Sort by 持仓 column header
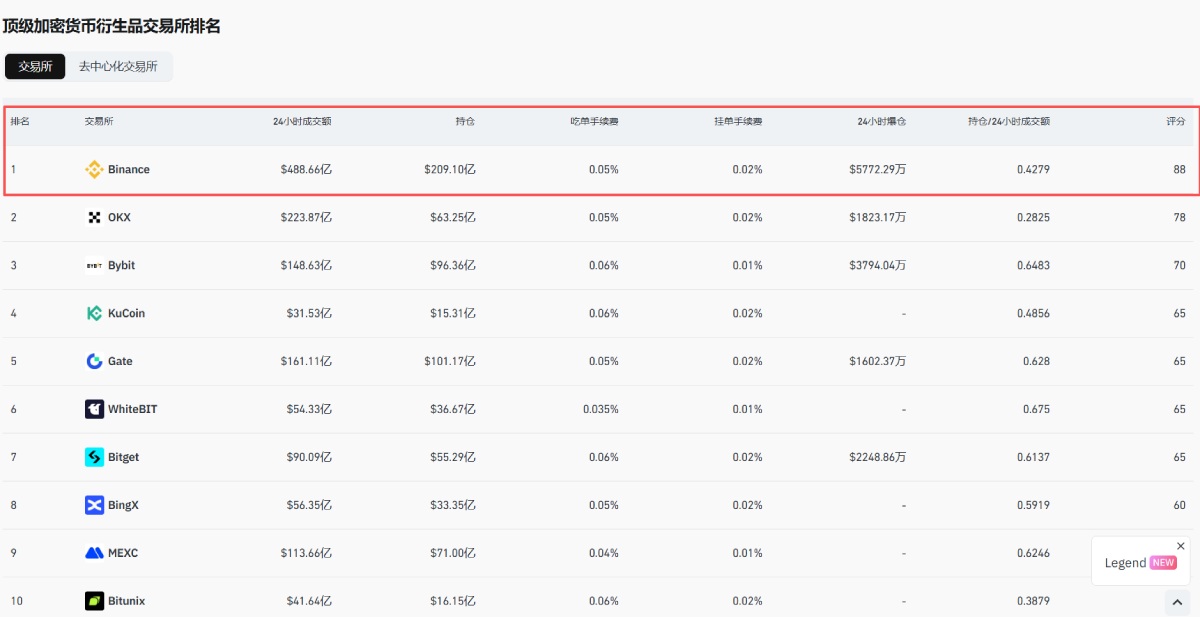This screenshot has width=1200, height=617. (465, 121)
